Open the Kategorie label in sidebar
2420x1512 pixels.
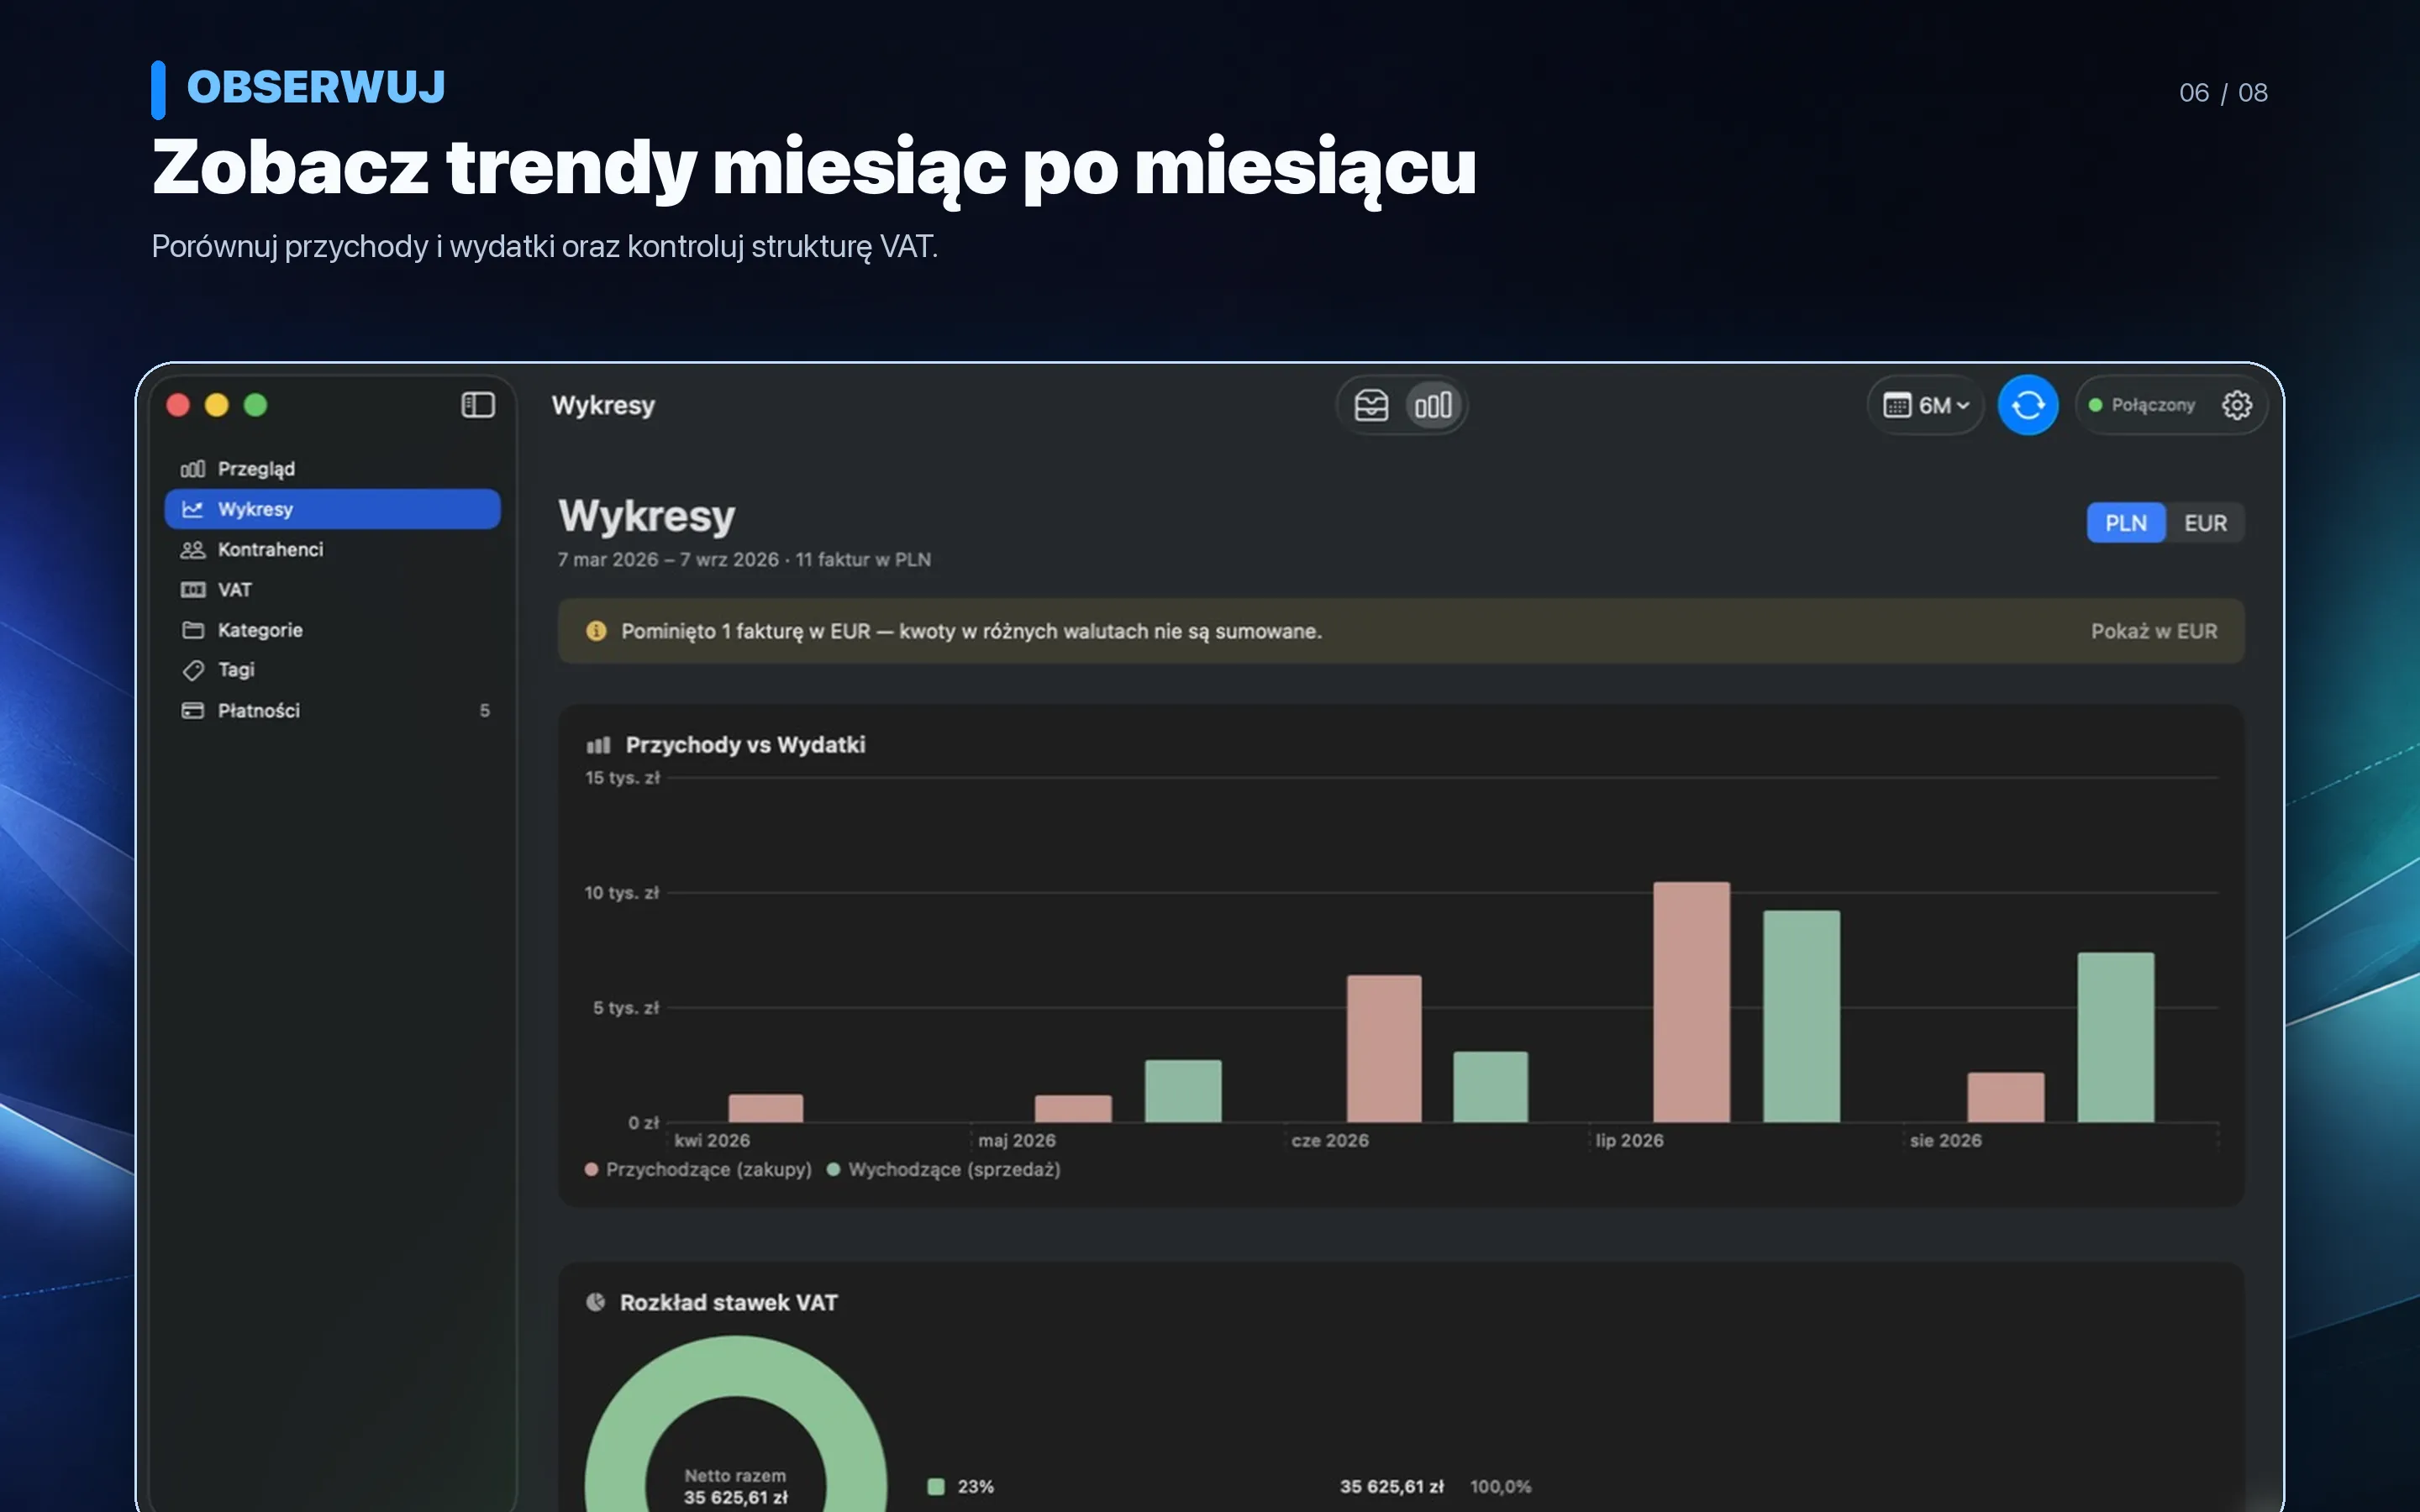click(x=260, y=630)
